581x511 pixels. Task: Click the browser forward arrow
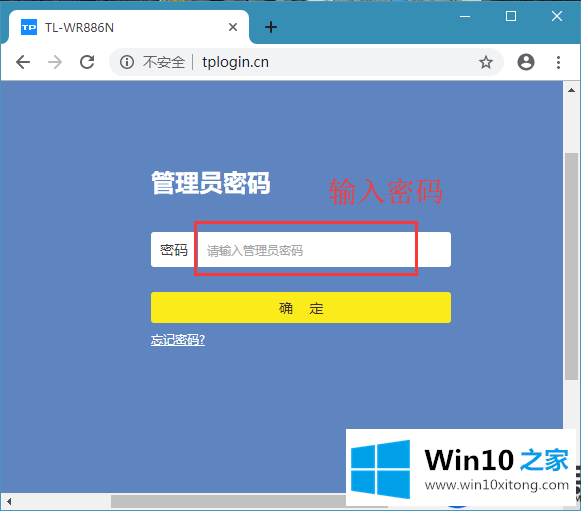point(55,62)
